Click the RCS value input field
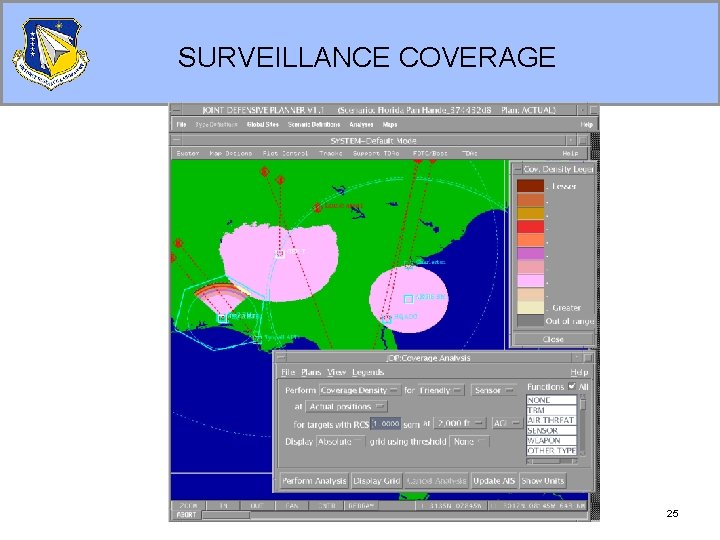Viewport: 720px width, 540px height. 386,423
